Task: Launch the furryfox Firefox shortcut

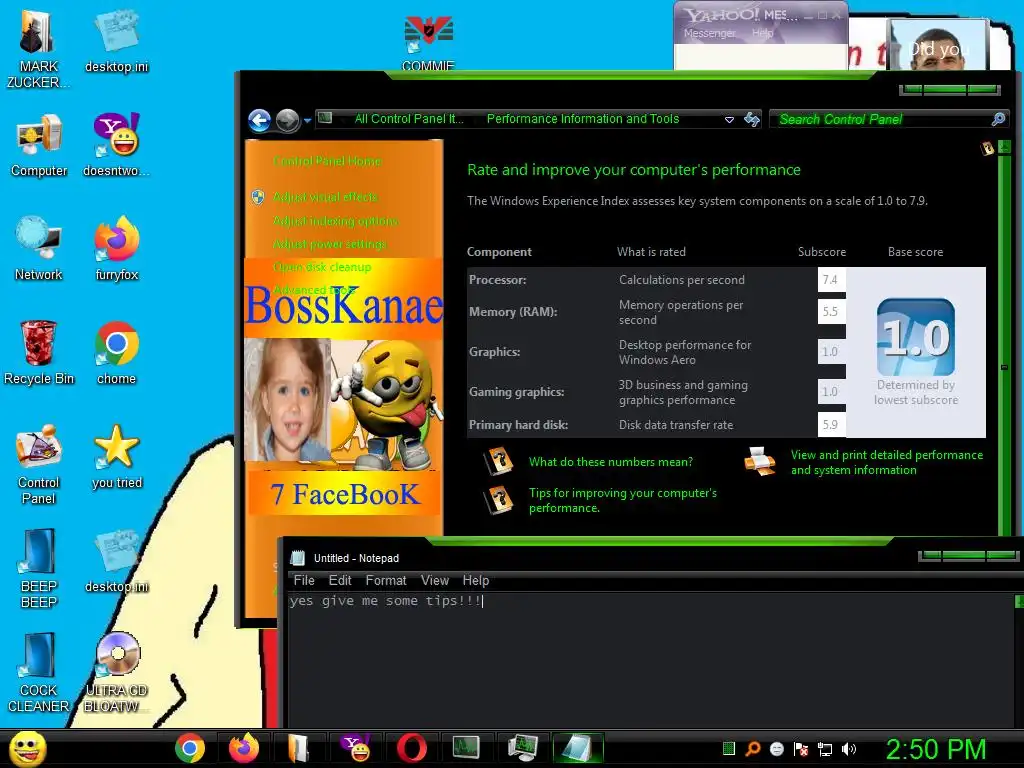Action: coord(116,249)
